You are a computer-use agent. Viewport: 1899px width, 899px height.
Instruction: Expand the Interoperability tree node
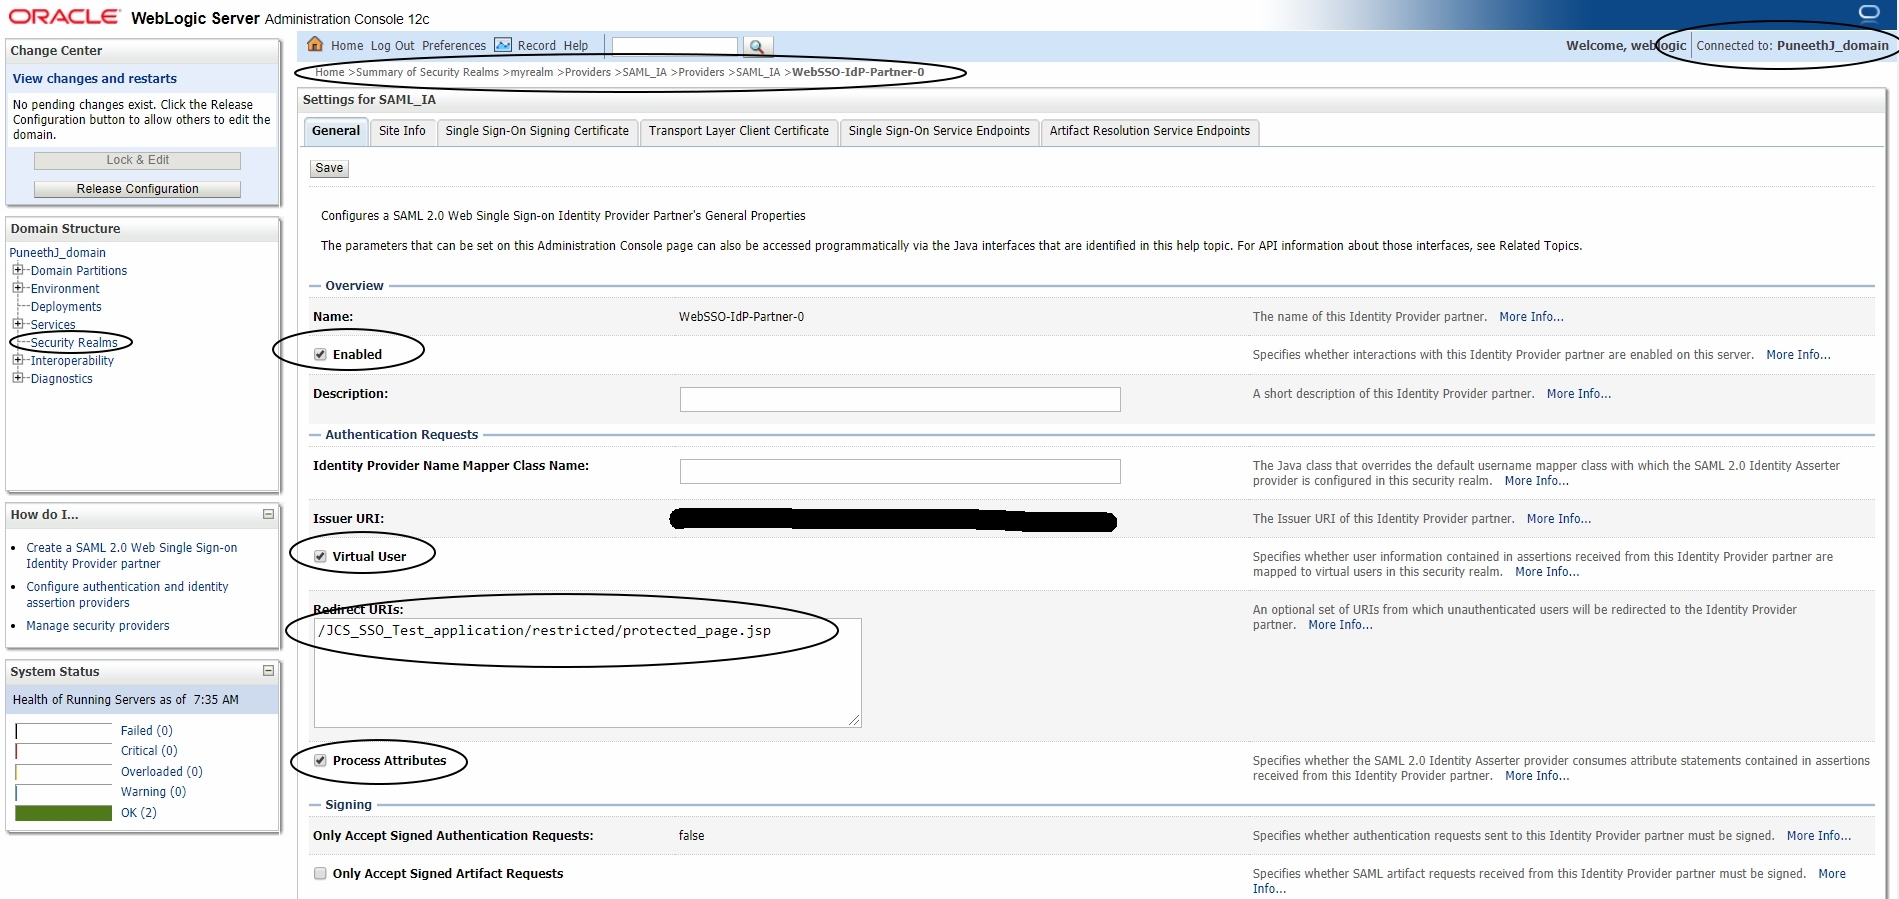[17, 360]
